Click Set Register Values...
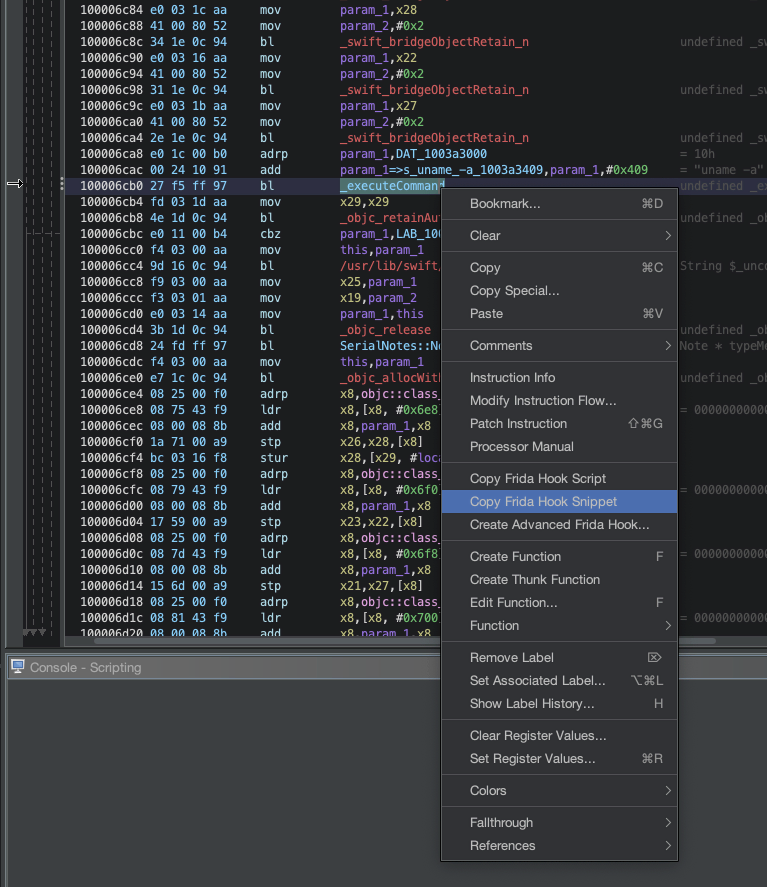The width and height of the screenshot is (767, 887). click(532, 758)
